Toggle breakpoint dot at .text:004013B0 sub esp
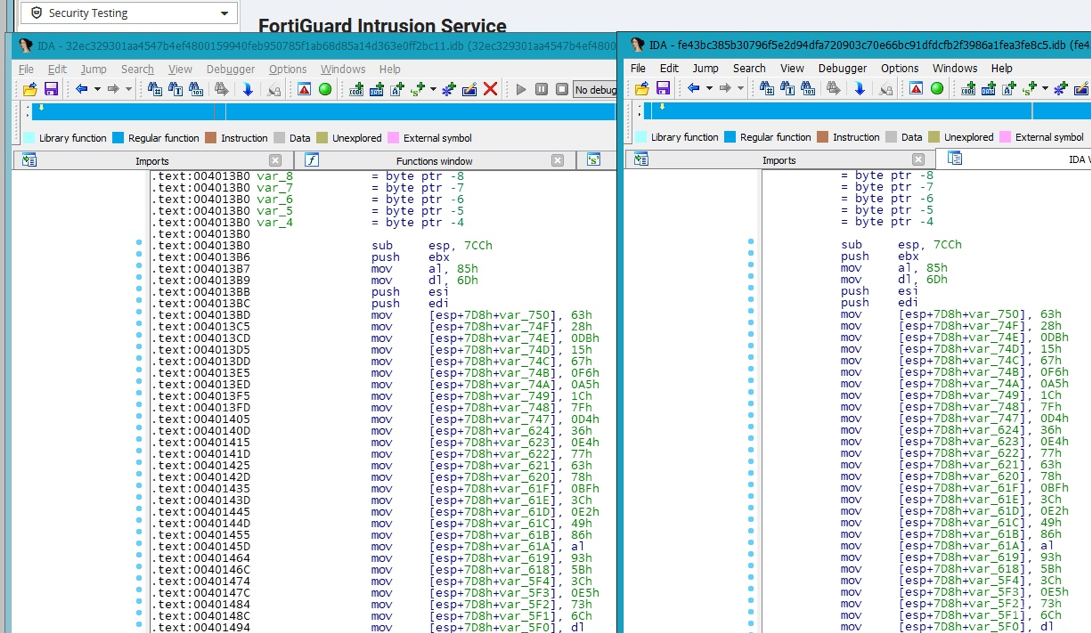 pos(138,243)
